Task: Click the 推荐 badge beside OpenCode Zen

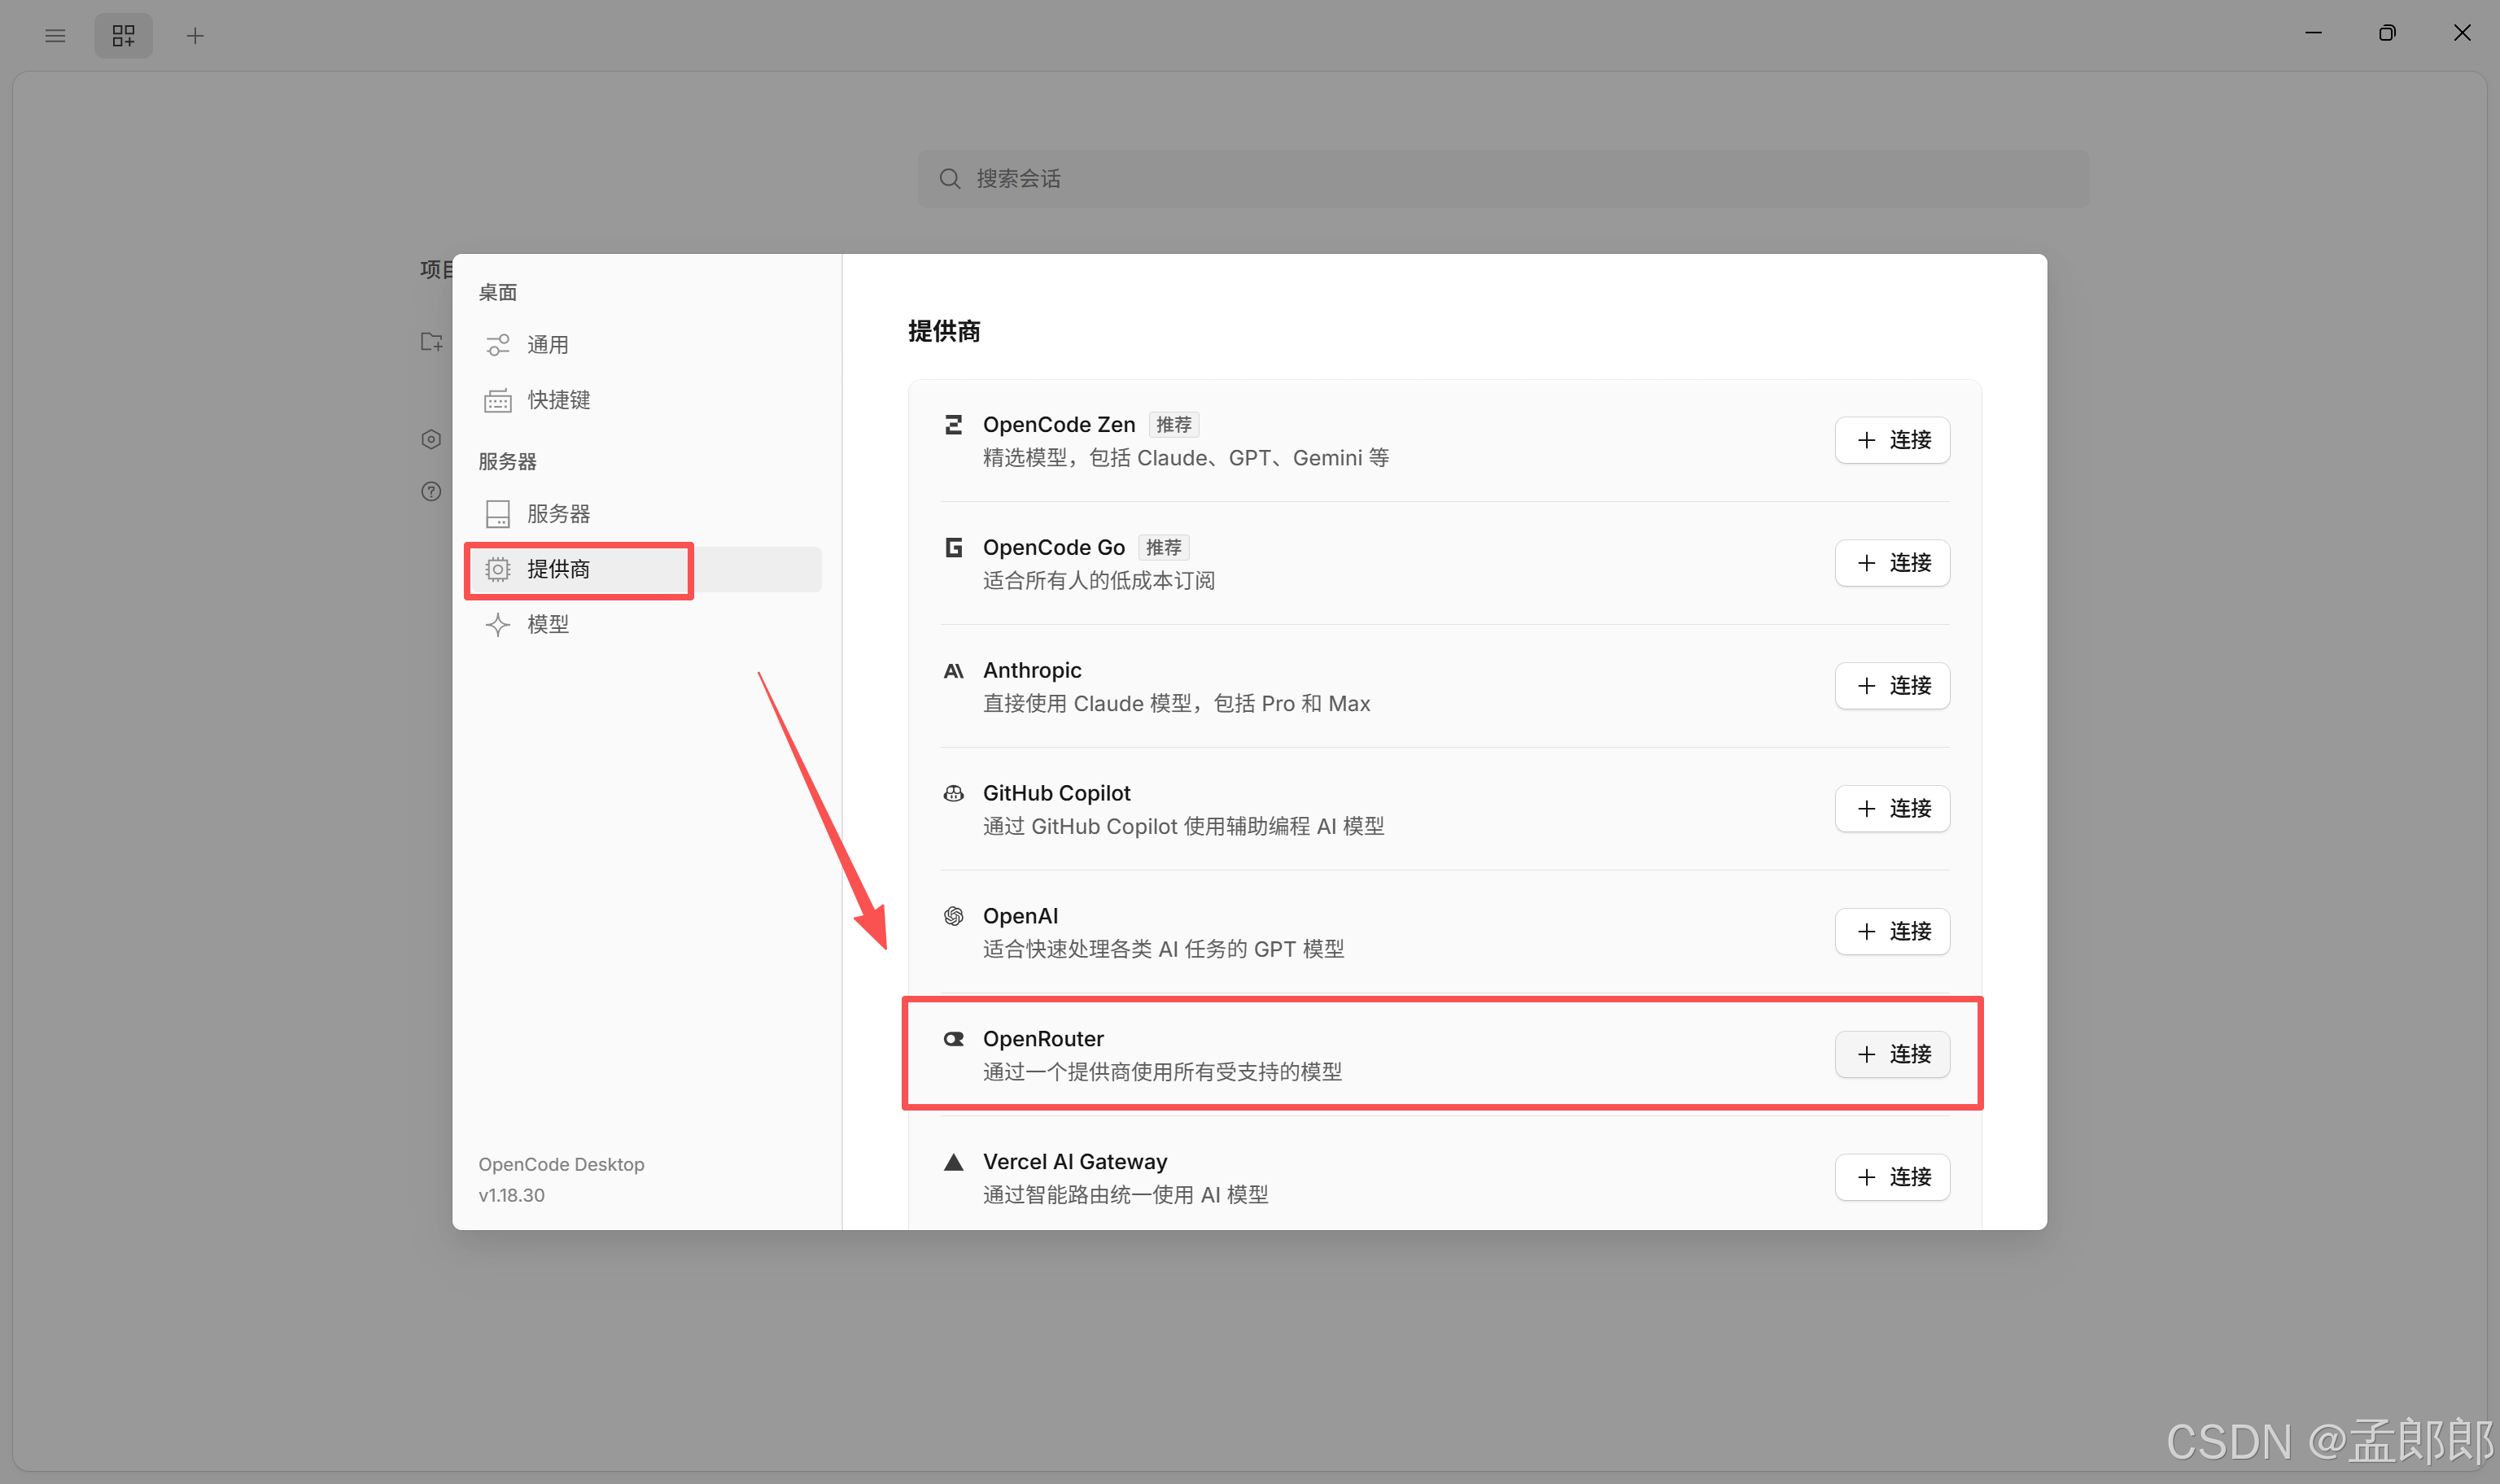Action: pos(1173,425)
